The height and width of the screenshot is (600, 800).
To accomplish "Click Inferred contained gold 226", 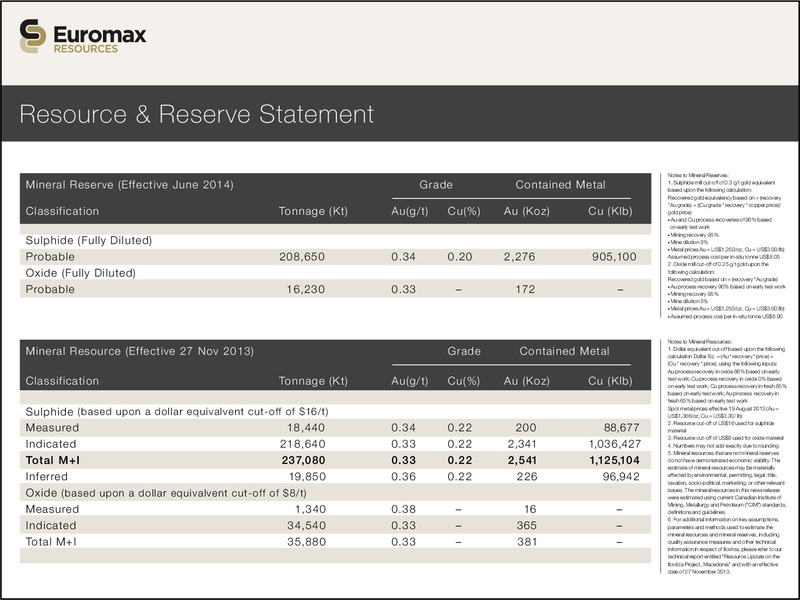I will (x=527, y=477).
